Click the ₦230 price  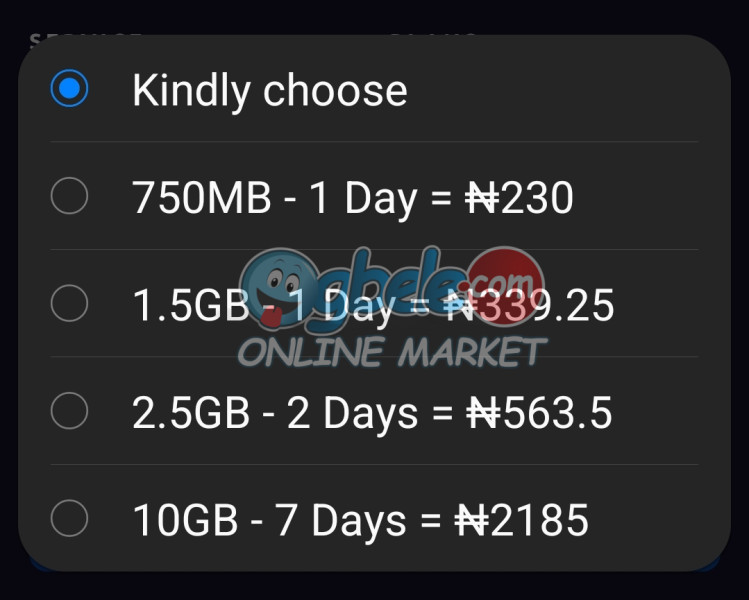click(x=519, y=198)
